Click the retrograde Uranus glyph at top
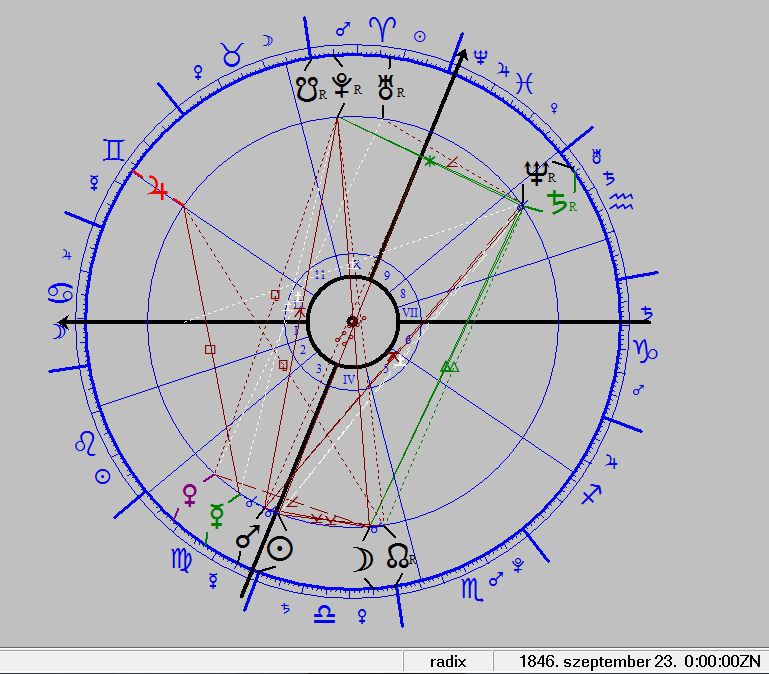 click(x=386, y=87)
